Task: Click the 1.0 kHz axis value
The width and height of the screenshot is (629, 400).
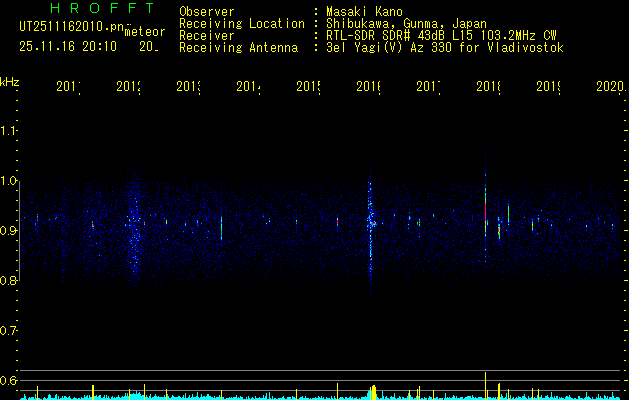Action: point(9,181)
